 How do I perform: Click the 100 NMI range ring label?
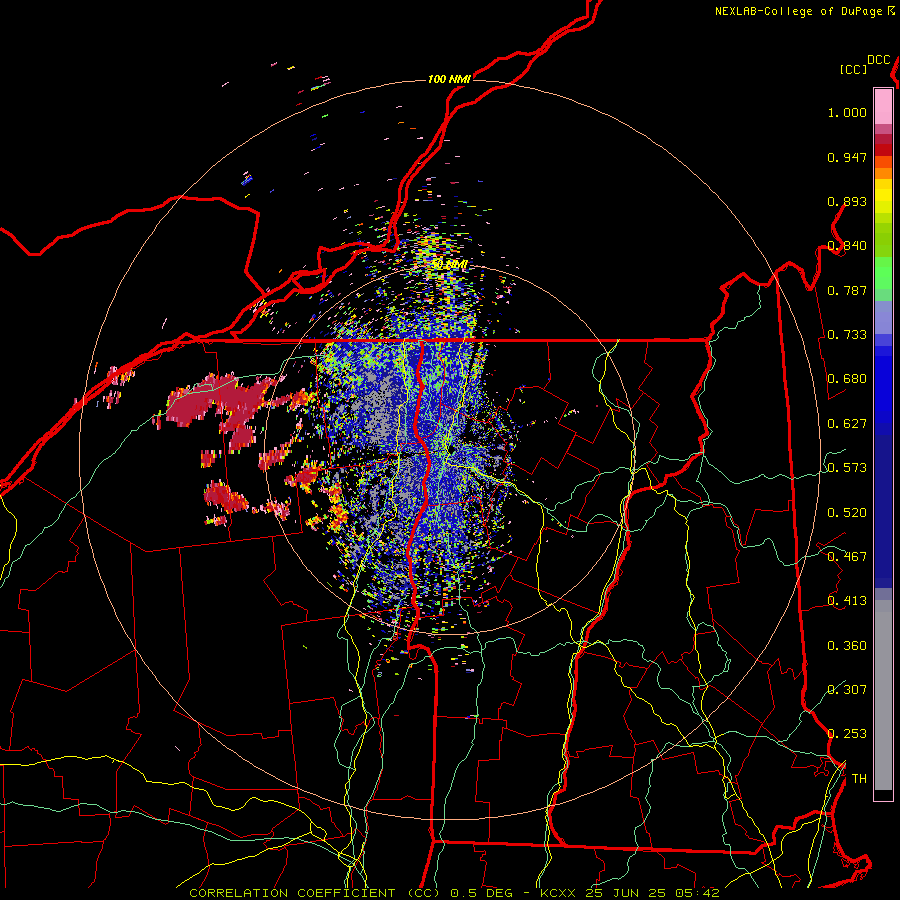(x=449, y=79)
